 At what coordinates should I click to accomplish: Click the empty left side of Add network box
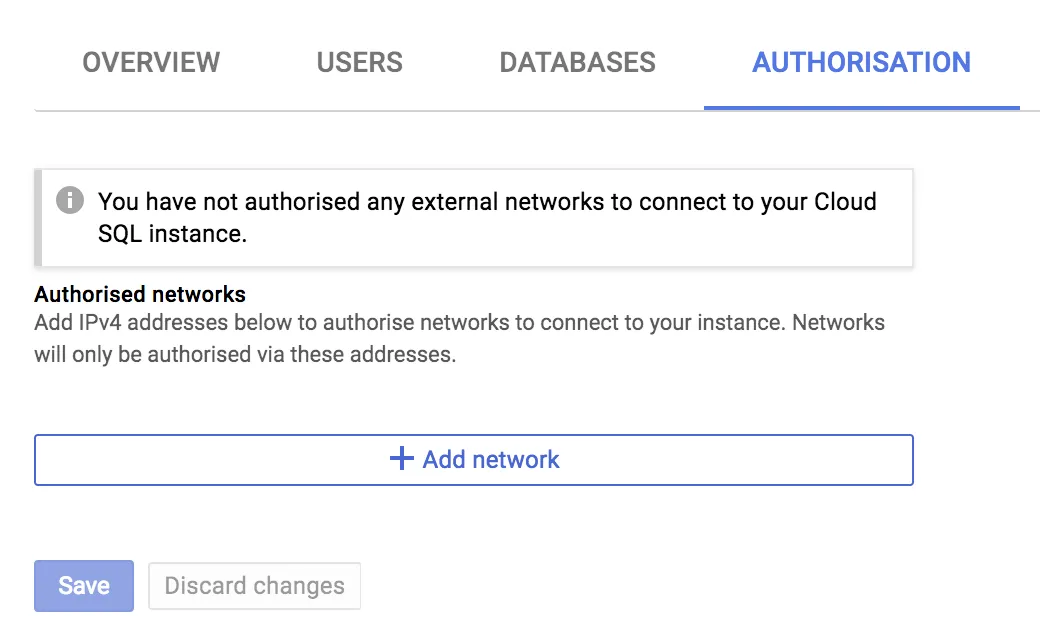pyautogui.click(x=180, y=460)
